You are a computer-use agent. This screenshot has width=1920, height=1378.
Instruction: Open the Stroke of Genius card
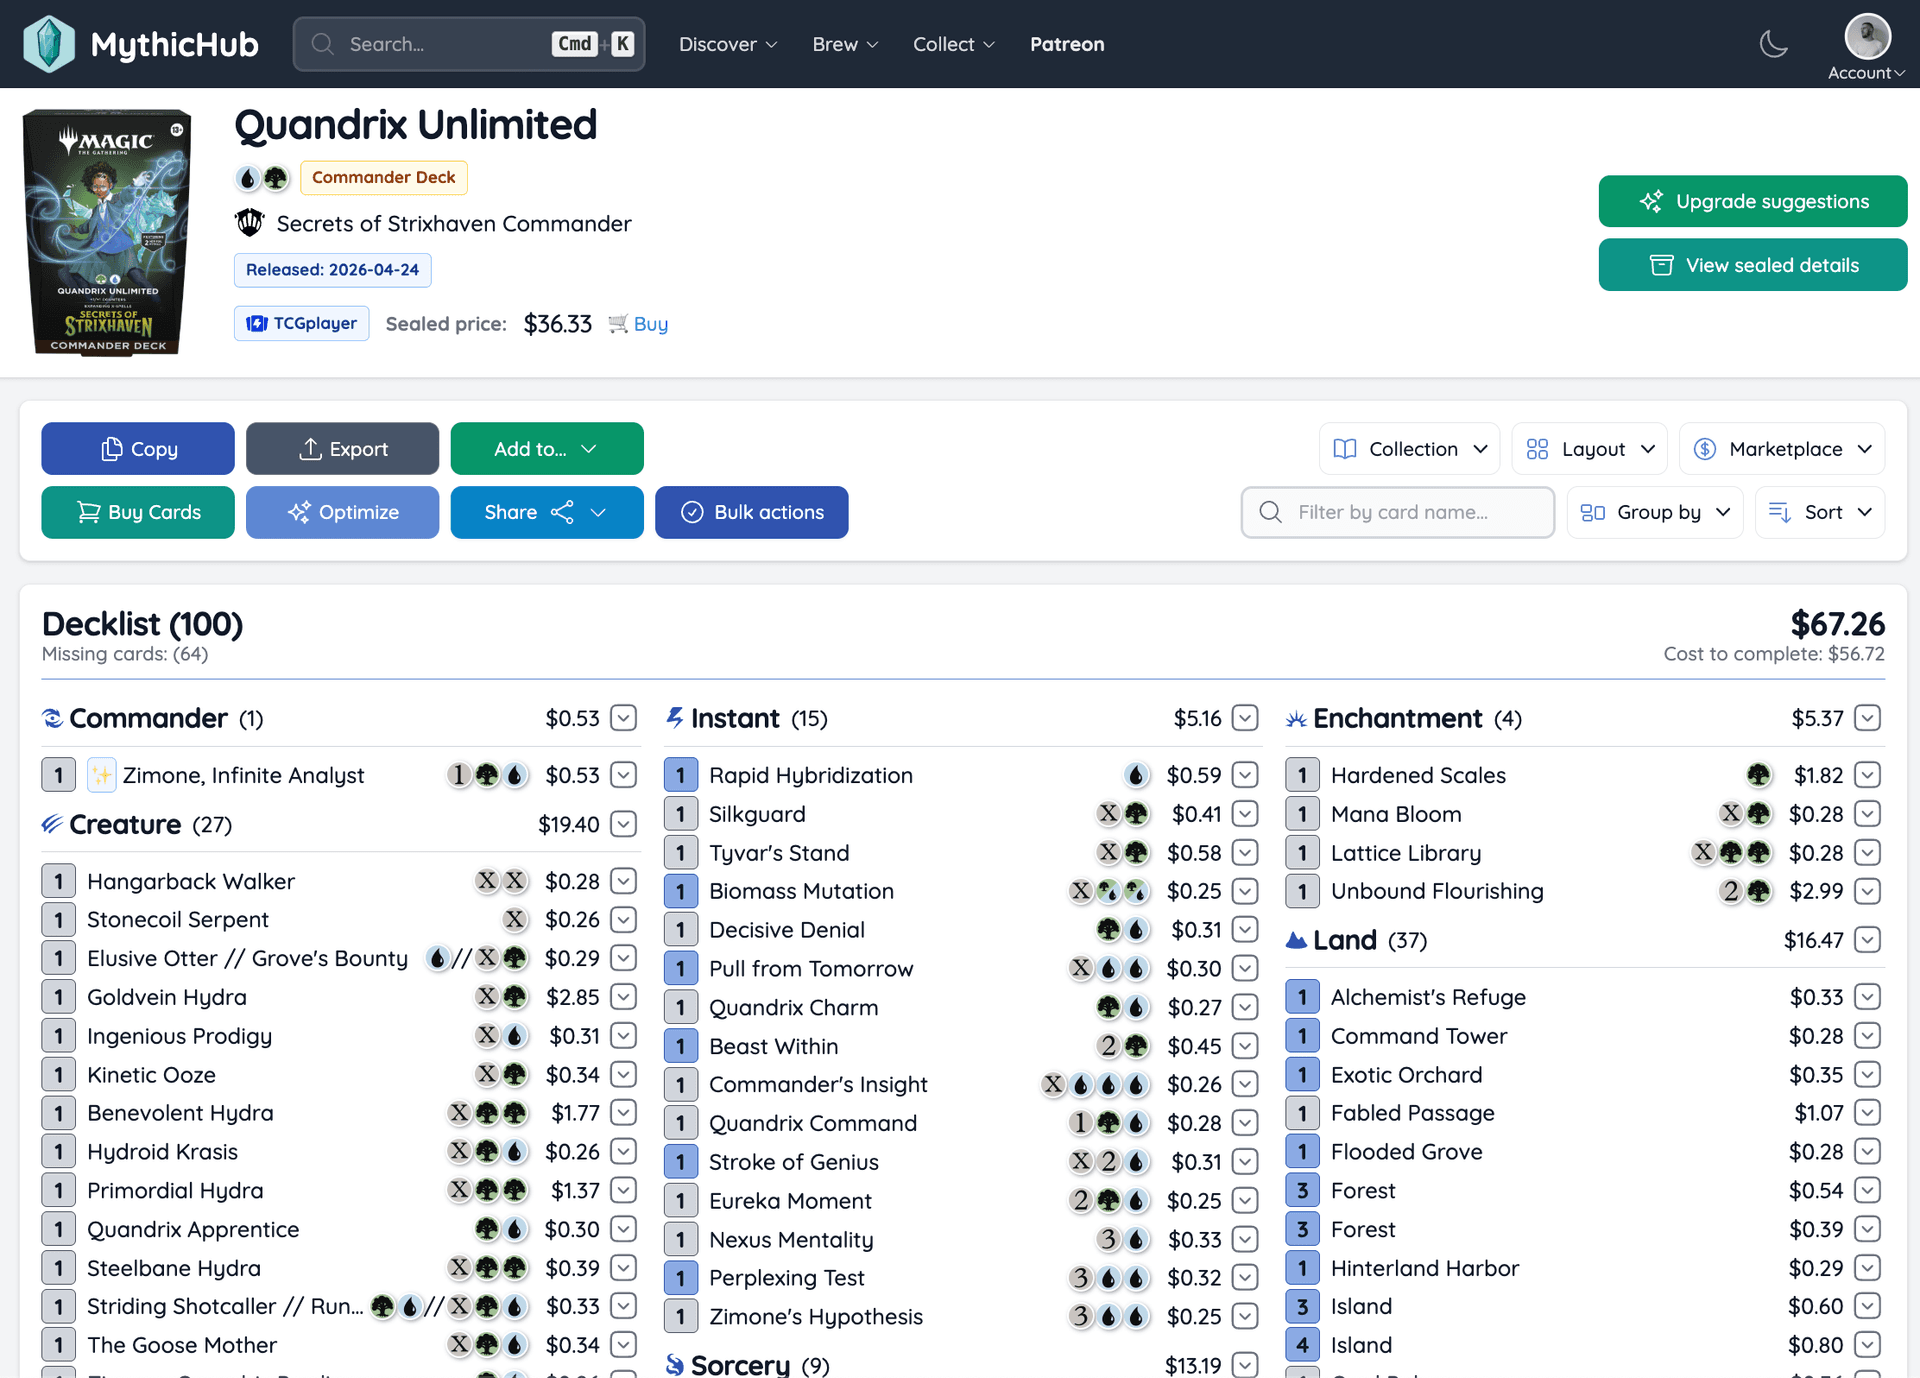[794, 1162]
